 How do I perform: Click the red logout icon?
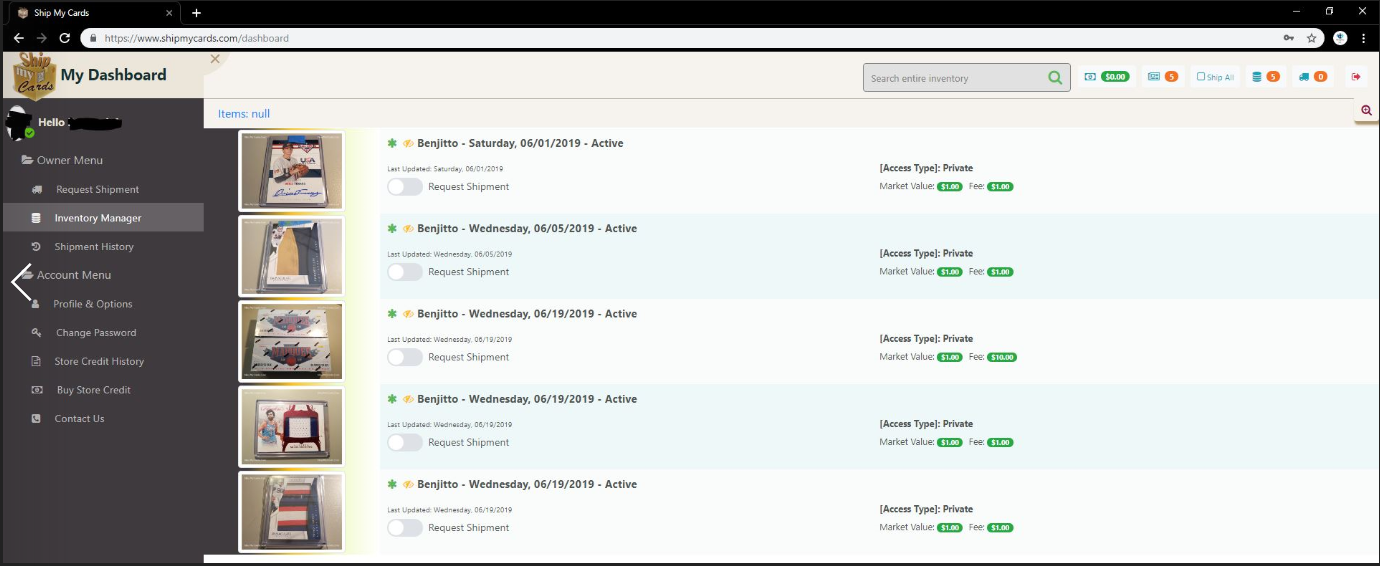tap(1356, 77)
